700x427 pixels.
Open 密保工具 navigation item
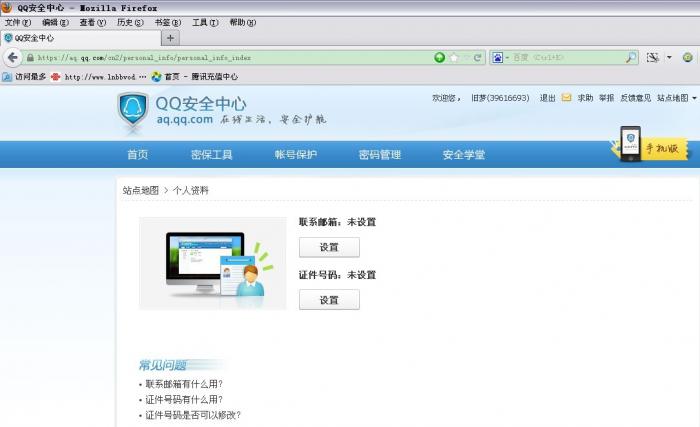tap(212, 155)
